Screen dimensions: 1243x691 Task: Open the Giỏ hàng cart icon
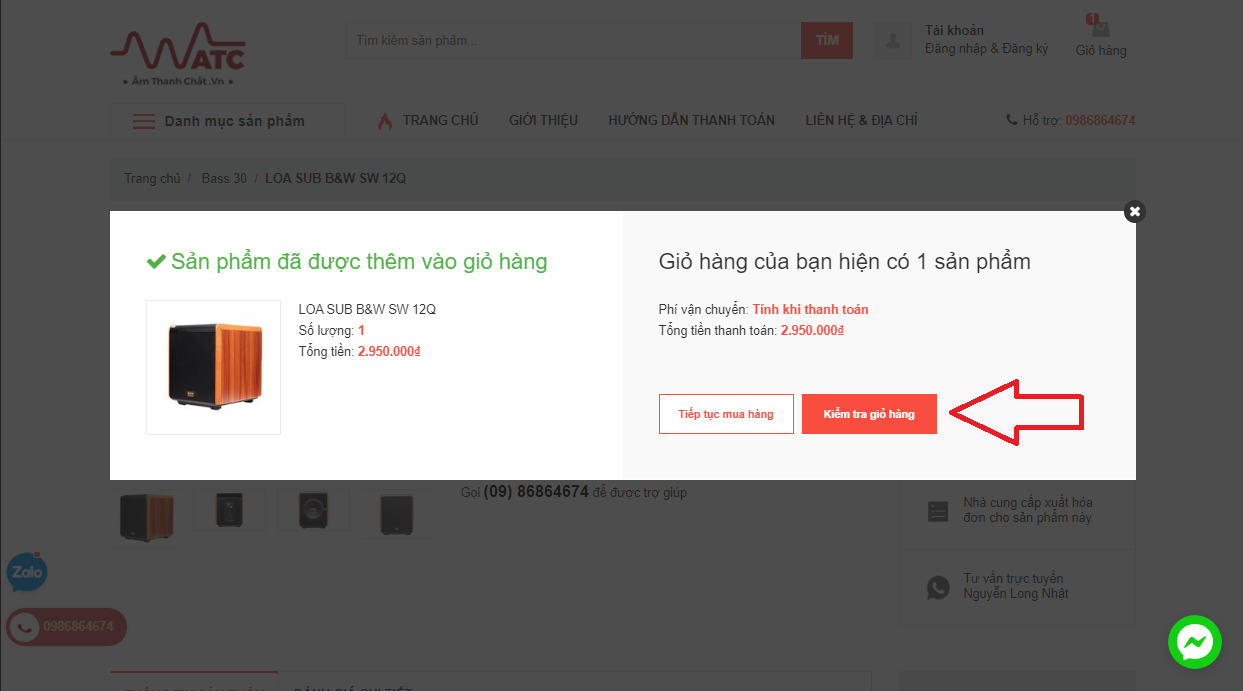(x=1100, y=35)
